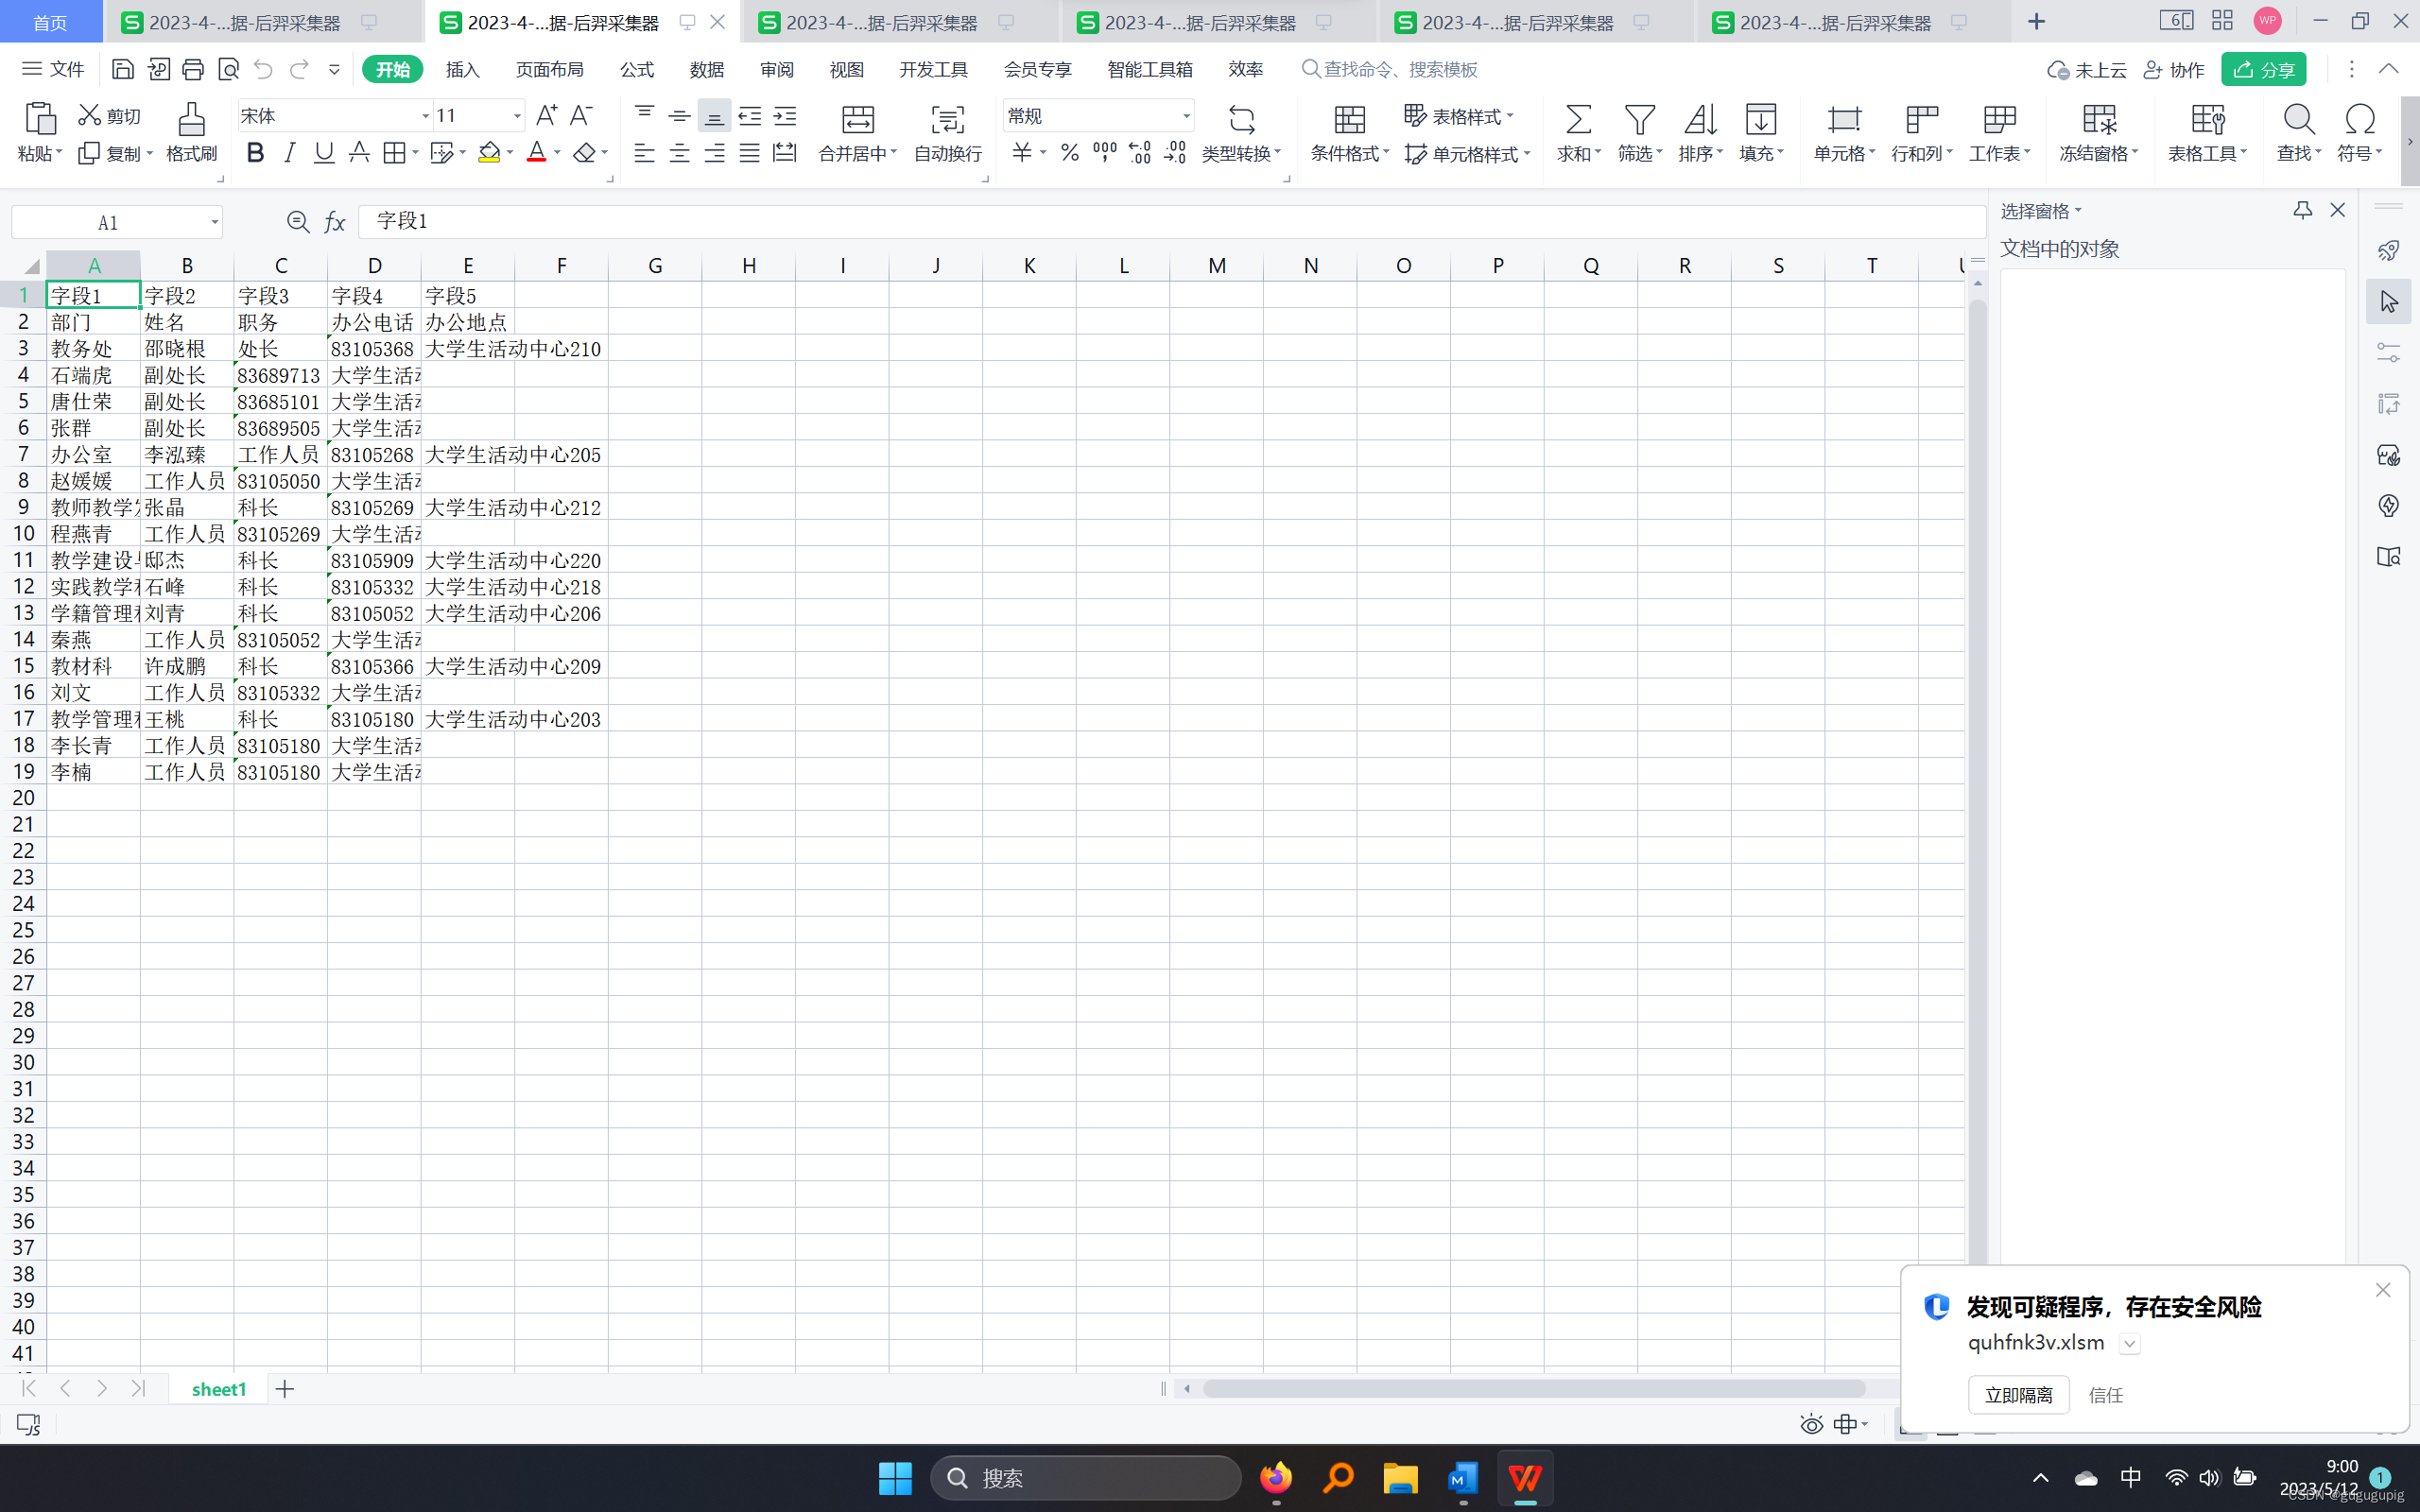
Task: Apply the yellow fill color swatch
Action: point(488,153)
